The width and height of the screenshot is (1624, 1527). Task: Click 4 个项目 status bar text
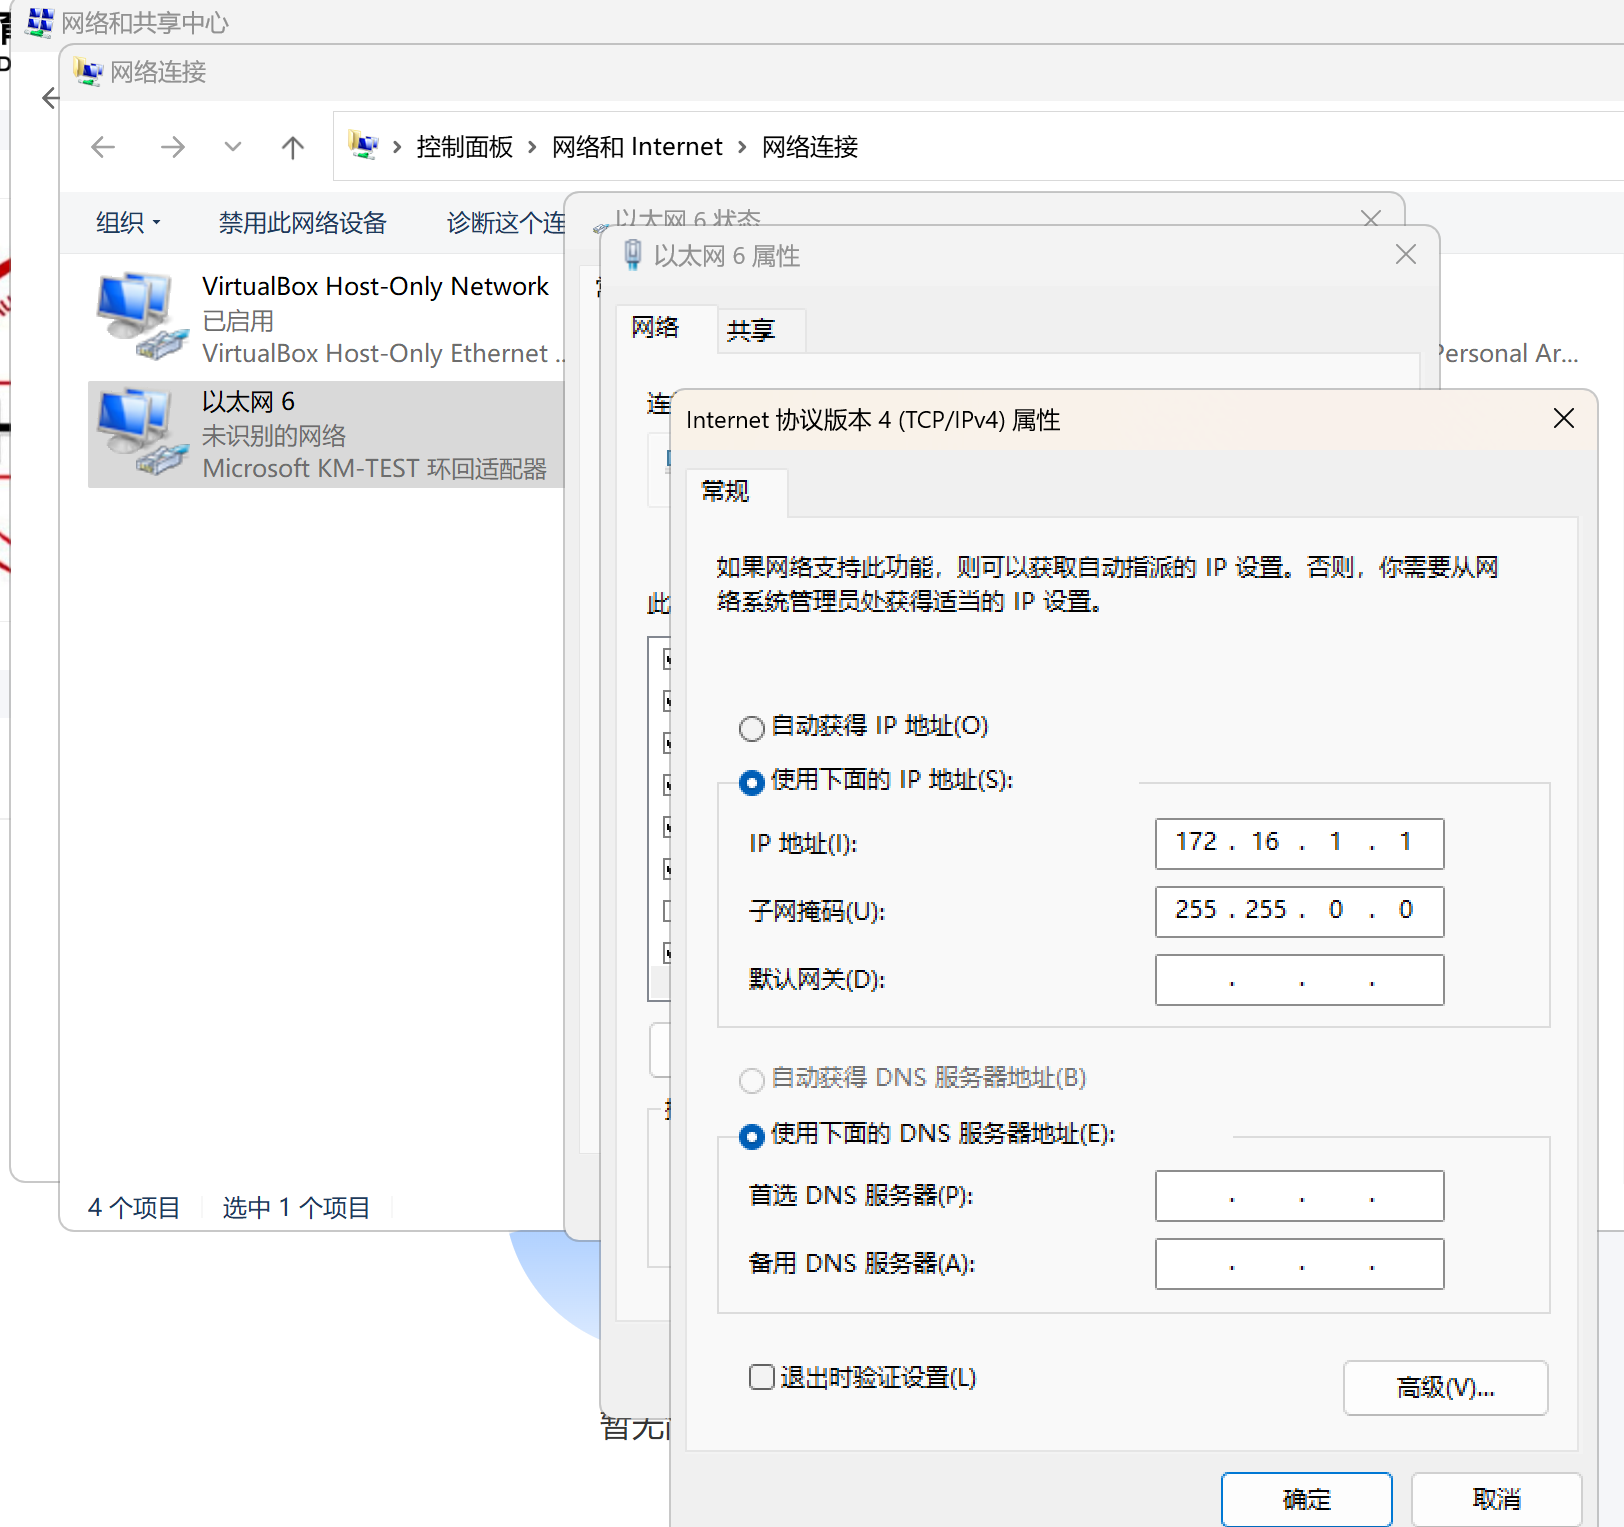coord(134,1208)
